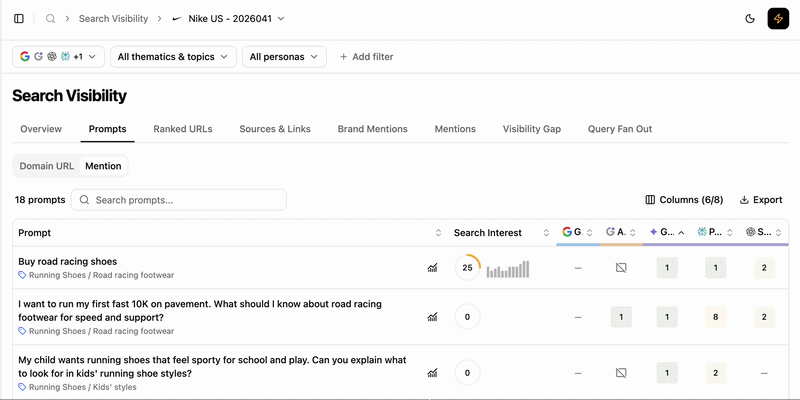Click SearchGPT rank 2 in Buy road racing row
The width and height of the screenshot is (800, 400).
(764, 267)
